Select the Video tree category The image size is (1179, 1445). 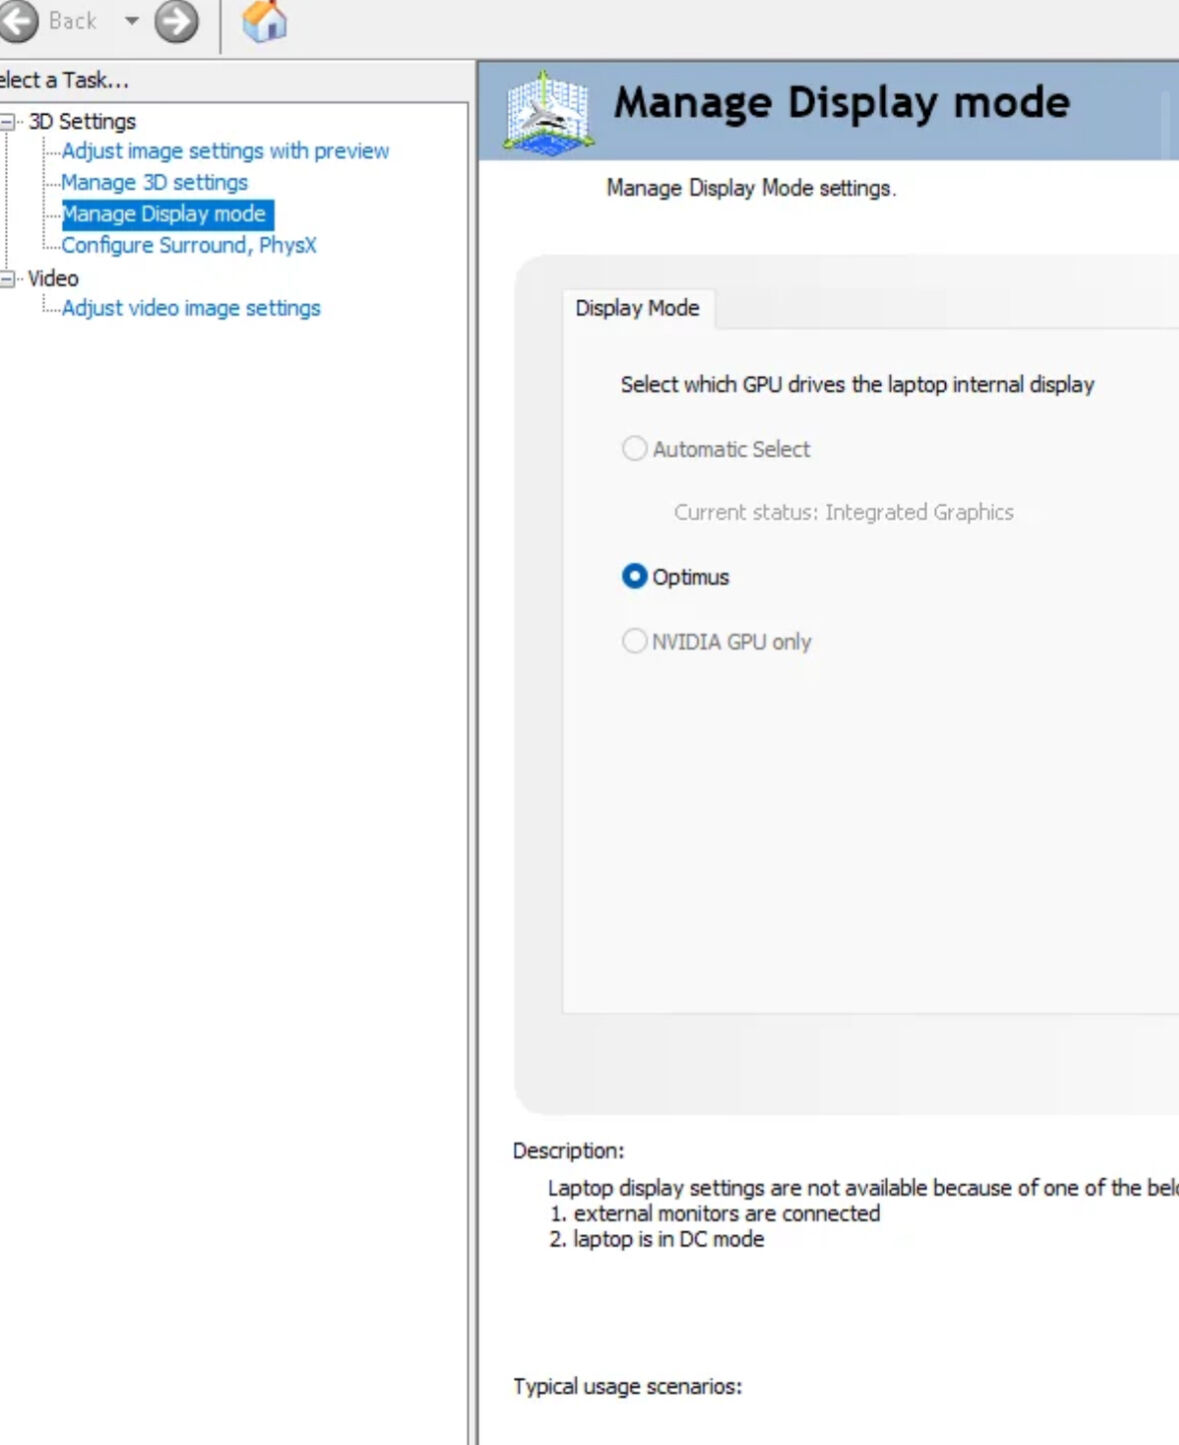click(53, 278)
